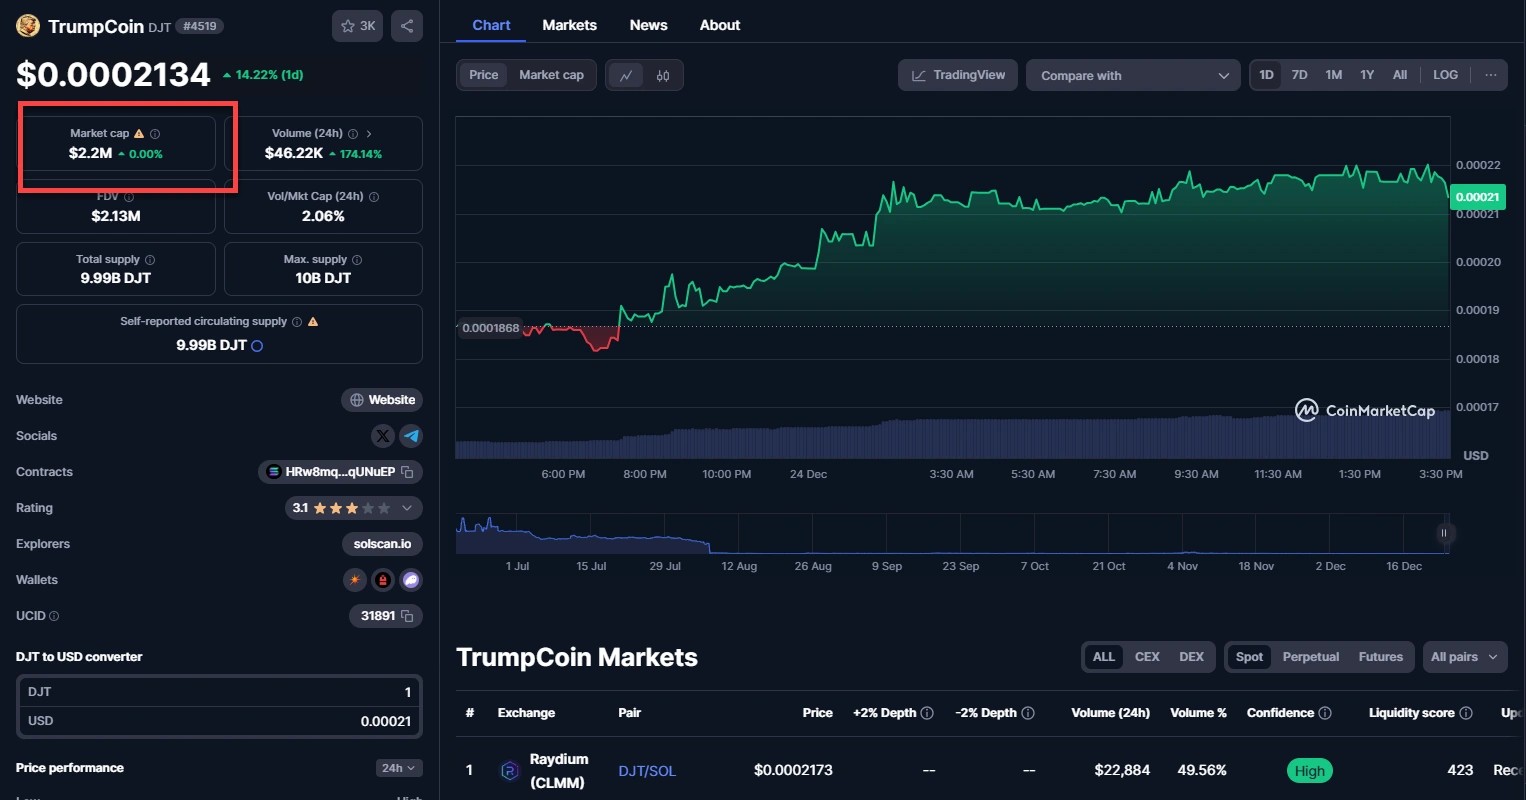
Task: Switch to the About tab
Action: pos(720,25)
